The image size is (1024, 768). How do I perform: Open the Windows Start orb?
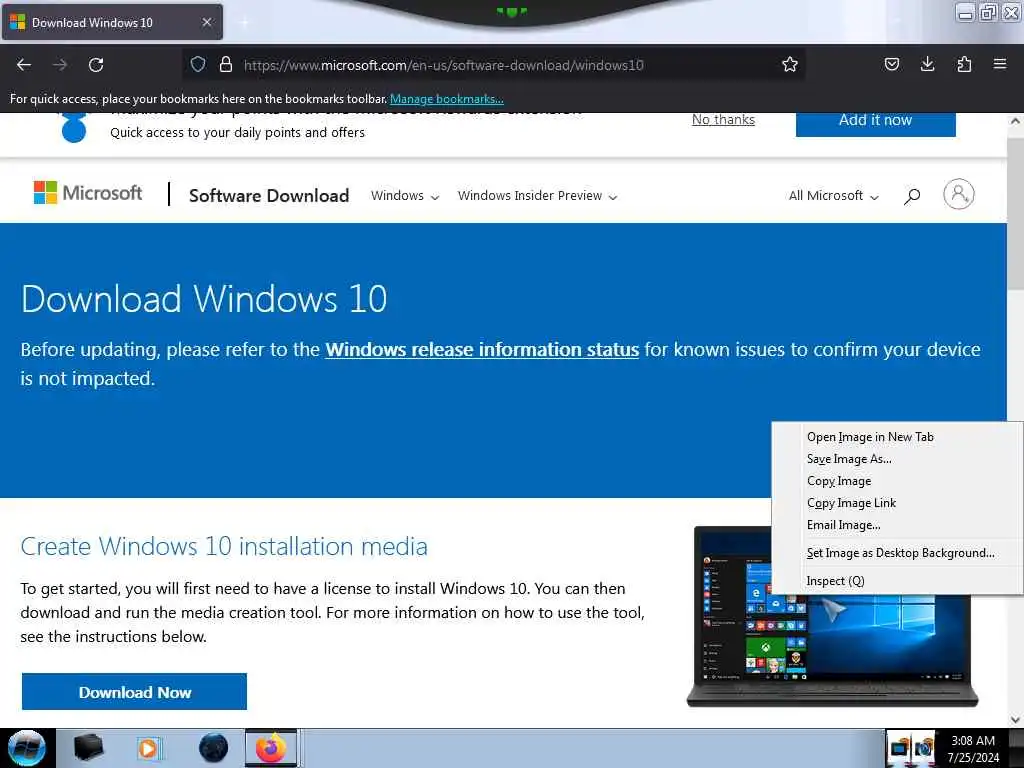pyautogui.click(x=27, y=748)
